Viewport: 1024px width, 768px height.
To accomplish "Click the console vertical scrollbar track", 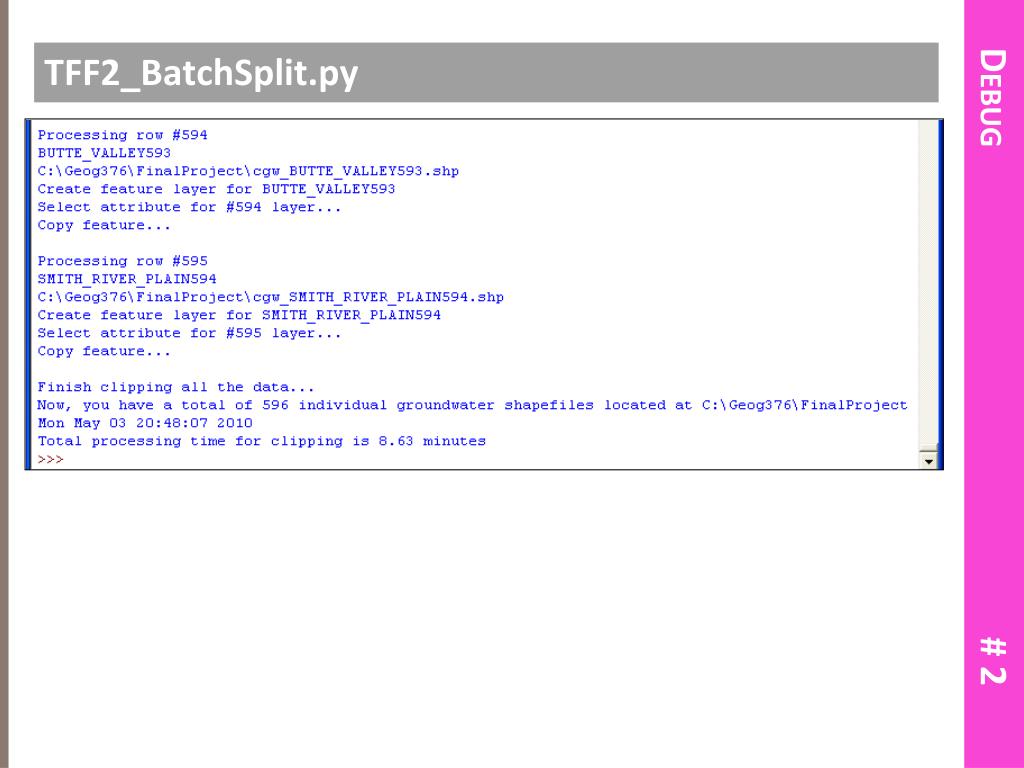I will pyautogui.click(x=928, y=283).
